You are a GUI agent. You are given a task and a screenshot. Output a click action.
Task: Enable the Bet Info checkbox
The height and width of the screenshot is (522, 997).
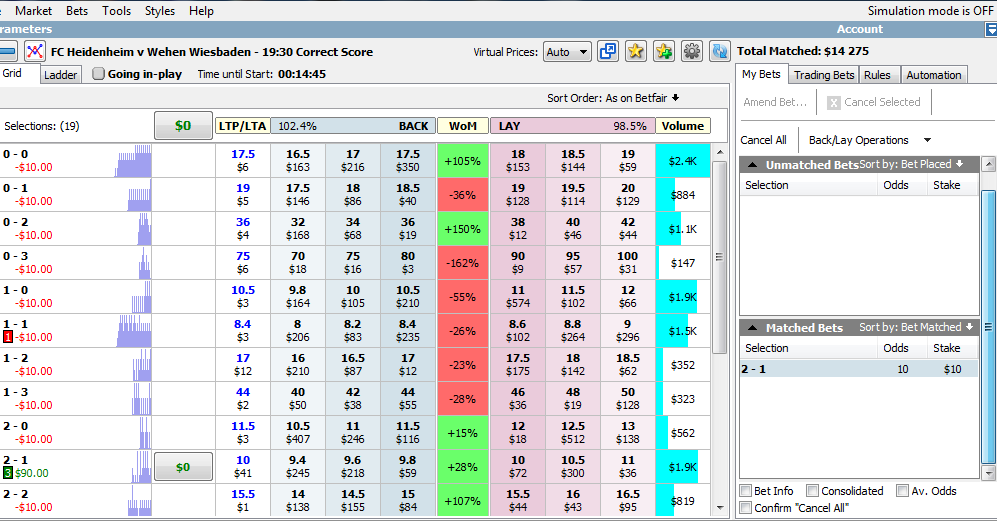point(746,491)
